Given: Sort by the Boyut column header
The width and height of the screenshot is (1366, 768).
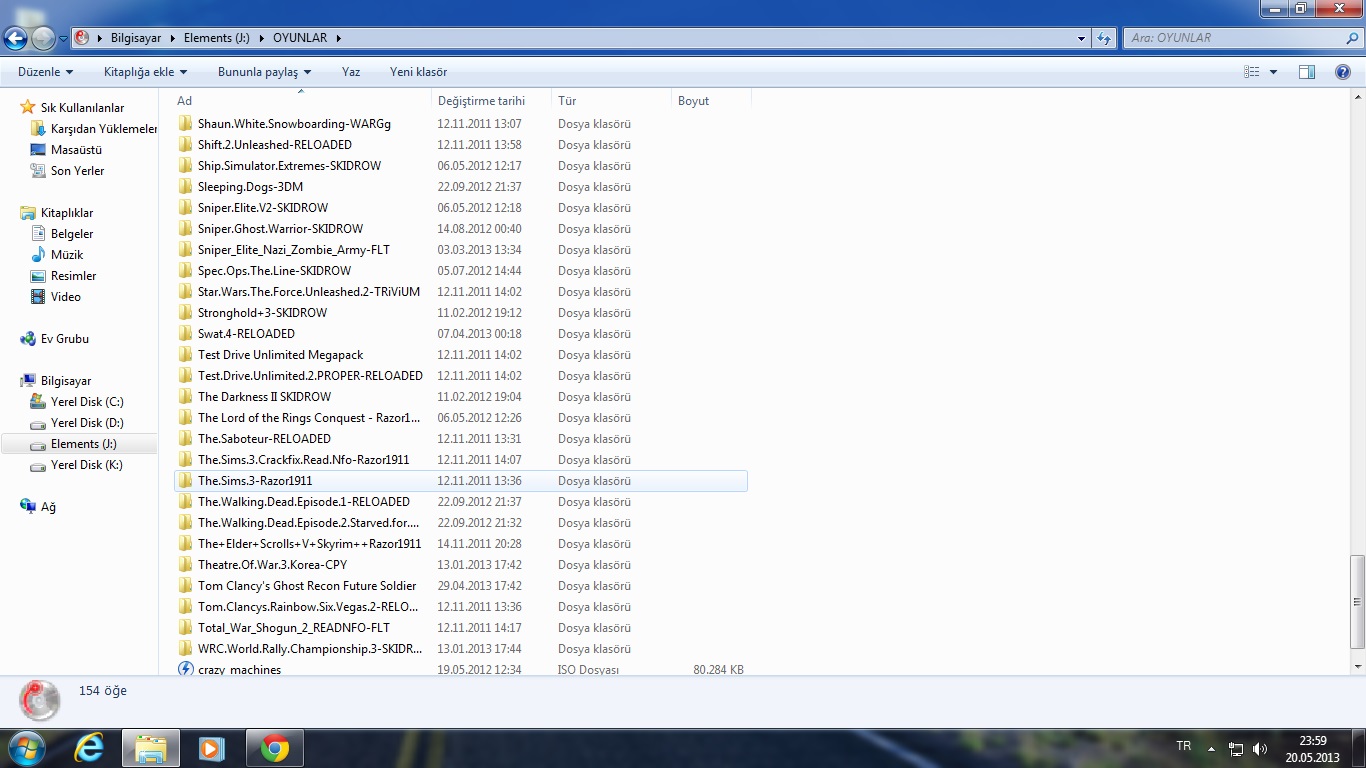Looking at the screenshot, I should click(x=711, y=101).
